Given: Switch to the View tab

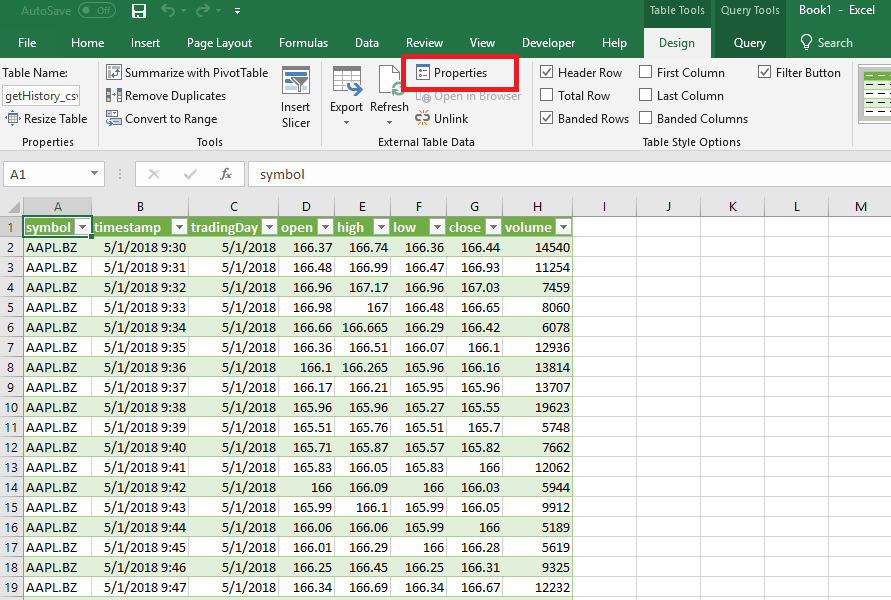Looking at the screenshot, I should pyautogui.click(x=482, y=43).
